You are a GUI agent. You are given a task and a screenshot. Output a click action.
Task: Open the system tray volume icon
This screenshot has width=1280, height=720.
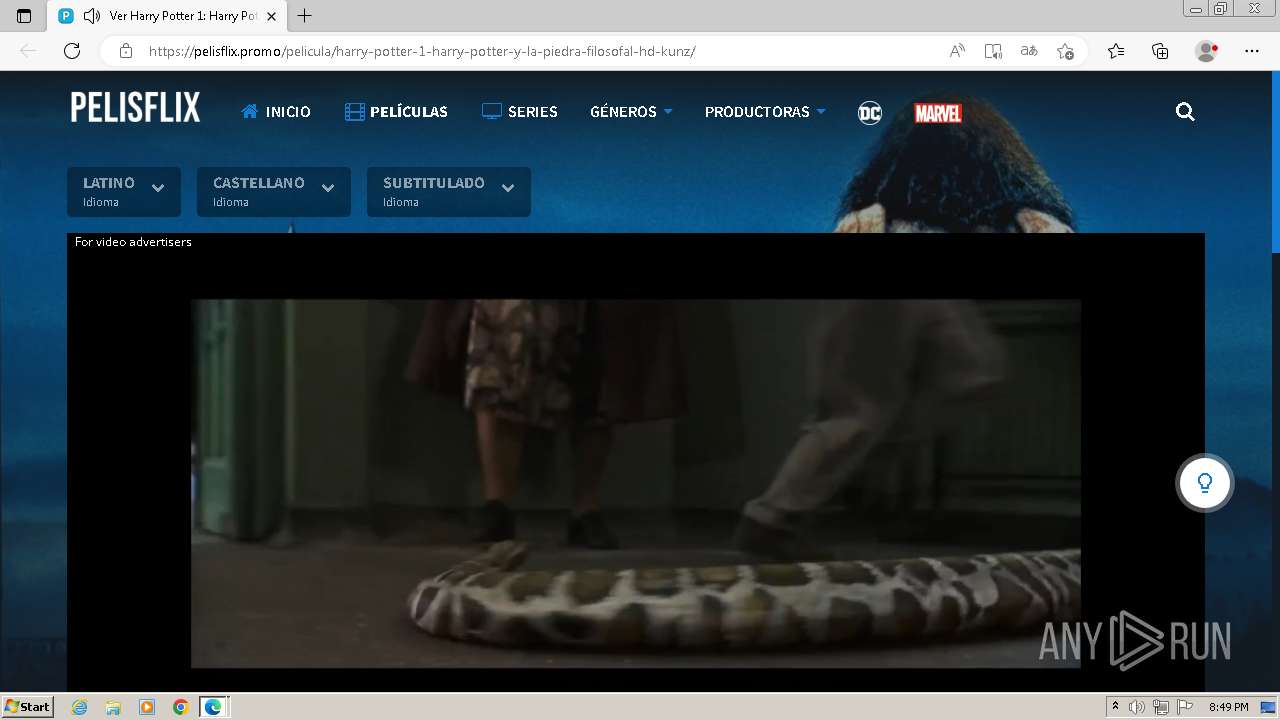click(1137, 707)
